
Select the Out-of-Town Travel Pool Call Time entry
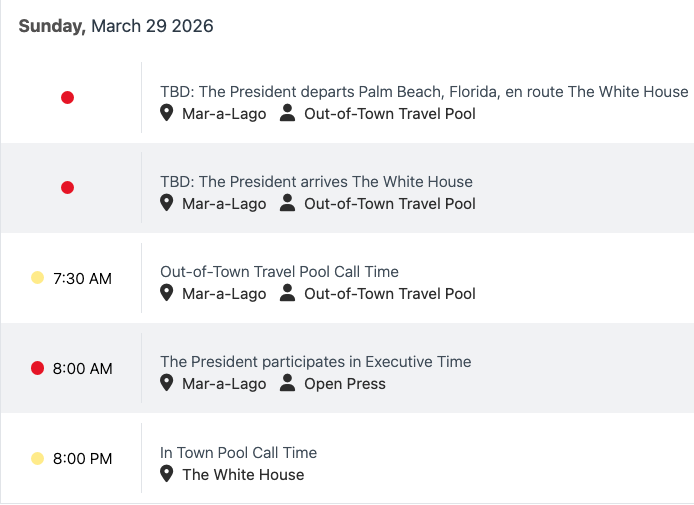coord(279,272)
